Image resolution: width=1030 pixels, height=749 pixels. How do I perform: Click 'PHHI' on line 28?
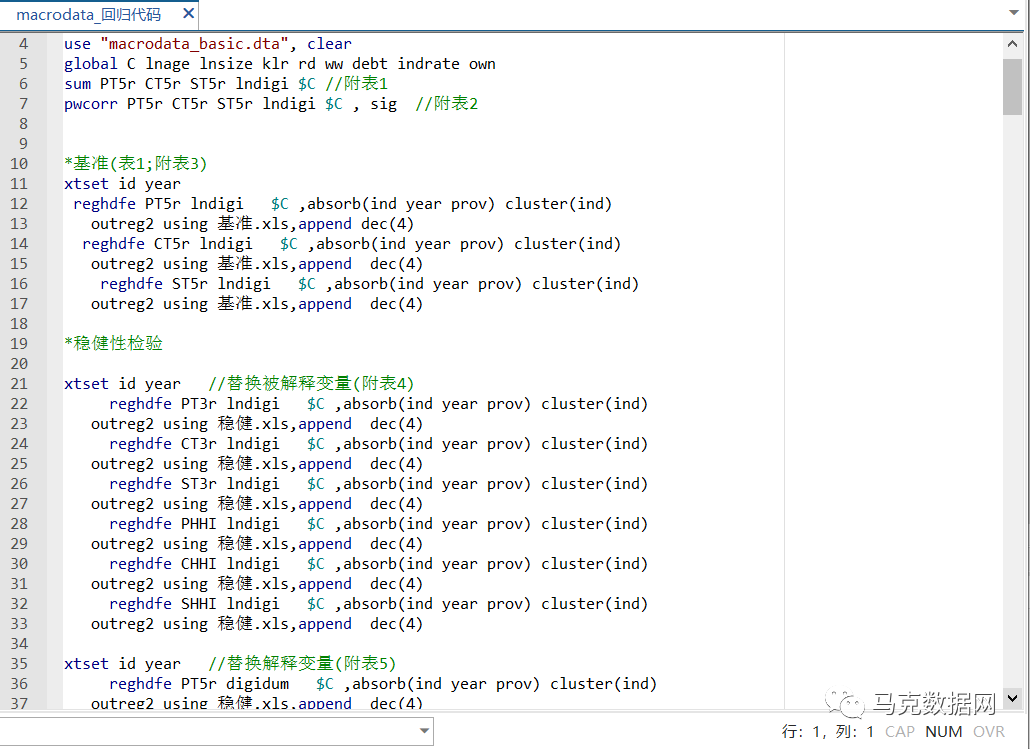(199, 524)
